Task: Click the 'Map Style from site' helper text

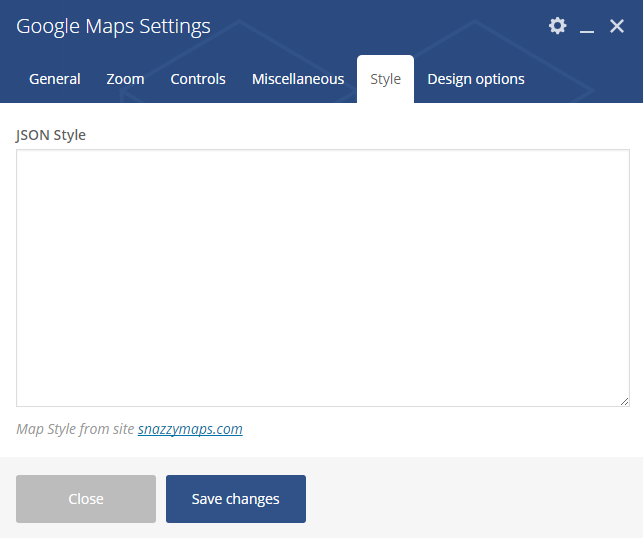Action: [75, 429]
